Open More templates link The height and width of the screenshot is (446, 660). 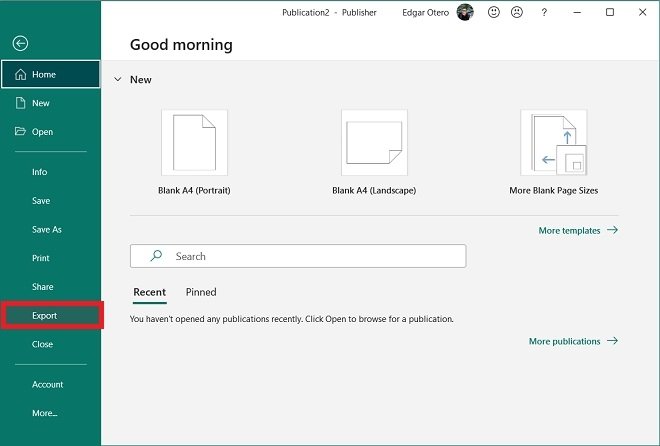tap(569, 231)
